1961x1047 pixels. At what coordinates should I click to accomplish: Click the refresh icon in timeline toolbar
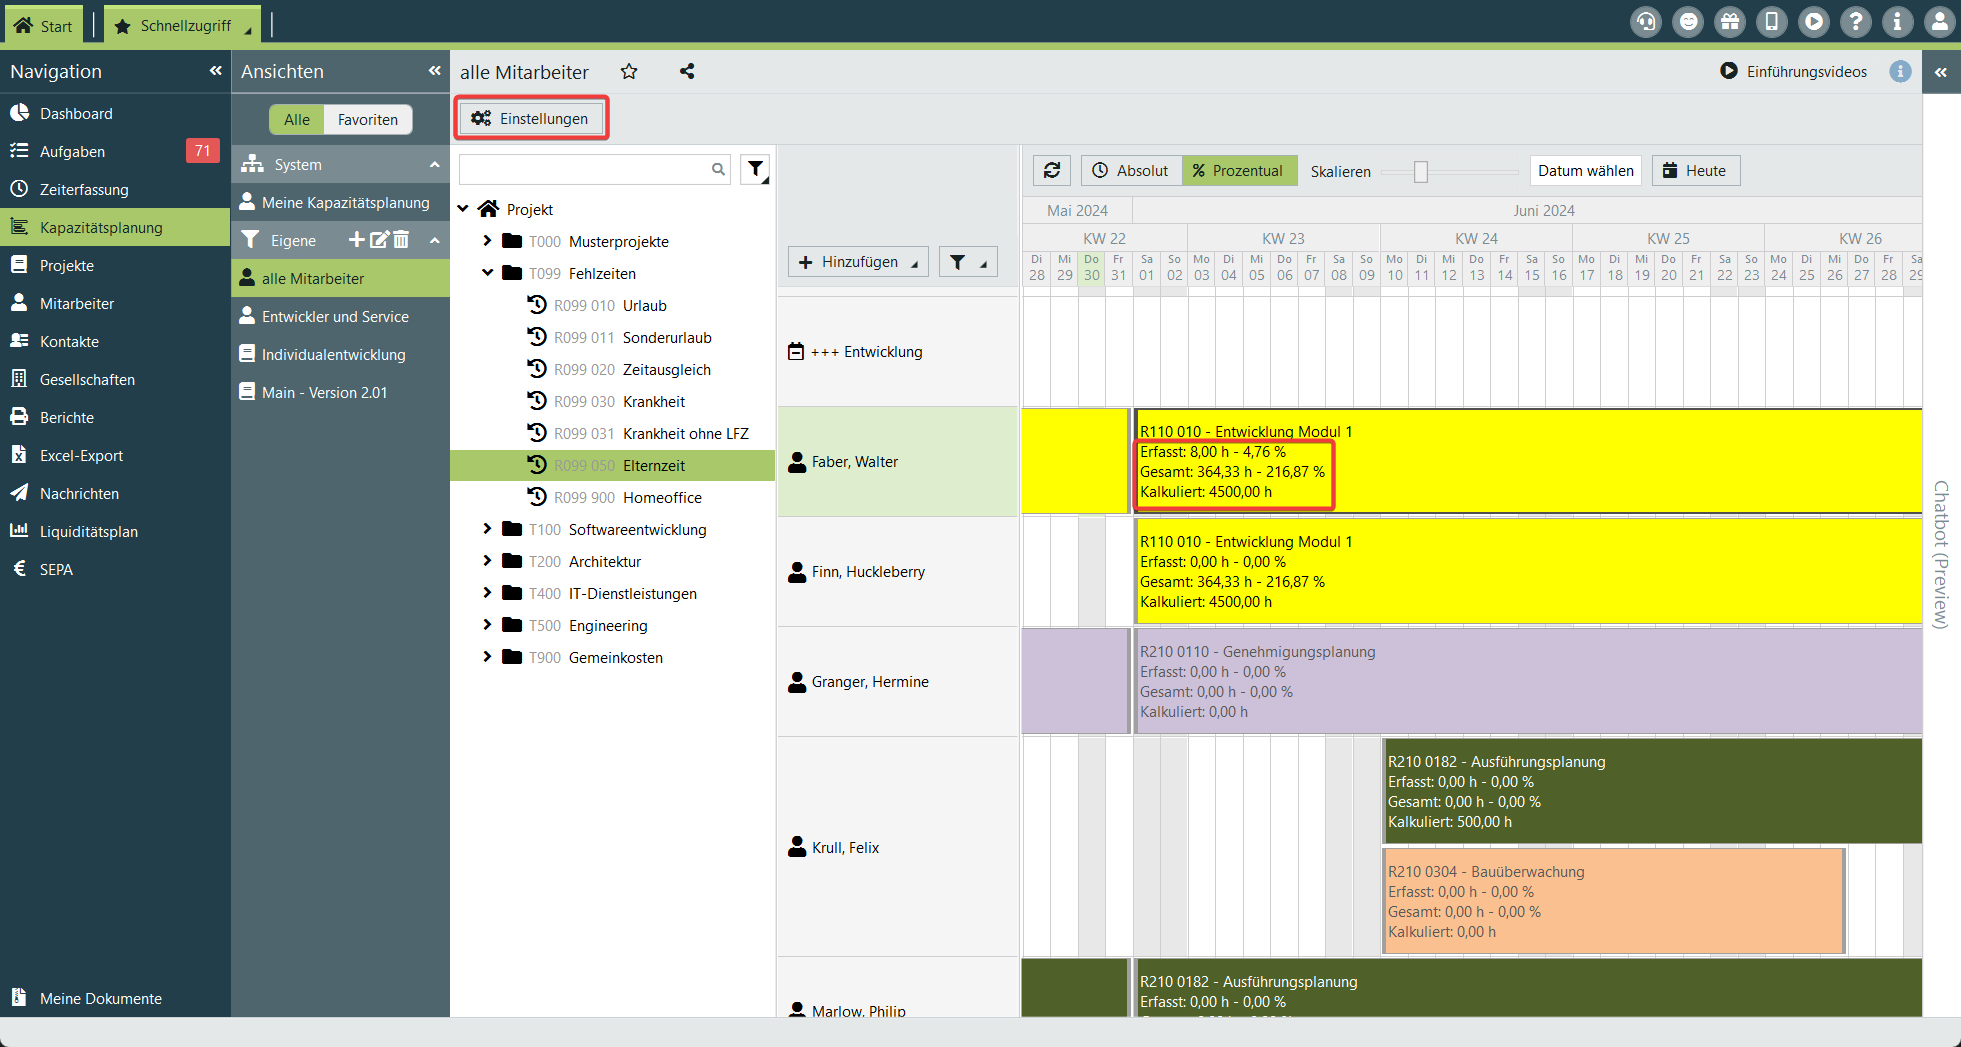pos(1051,171)
